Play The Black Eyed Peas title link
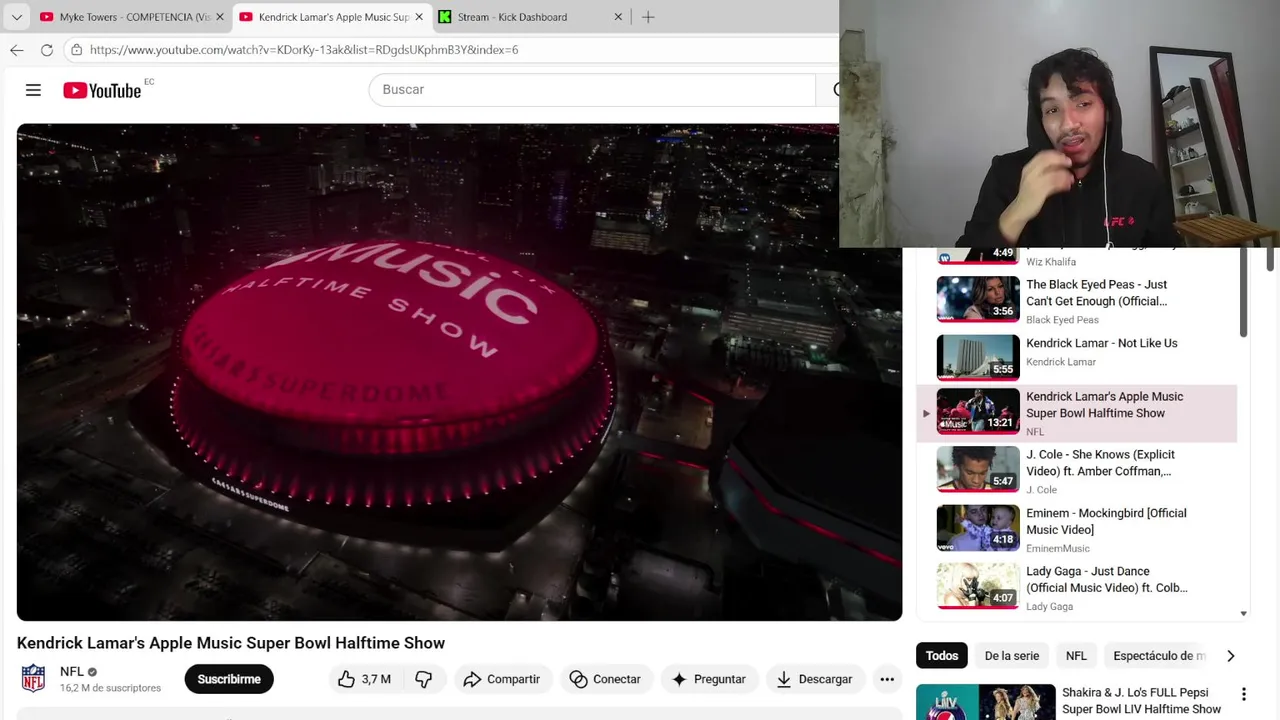The height and width of the screenshot is (720, 1280). click(x=1097, y=292)
